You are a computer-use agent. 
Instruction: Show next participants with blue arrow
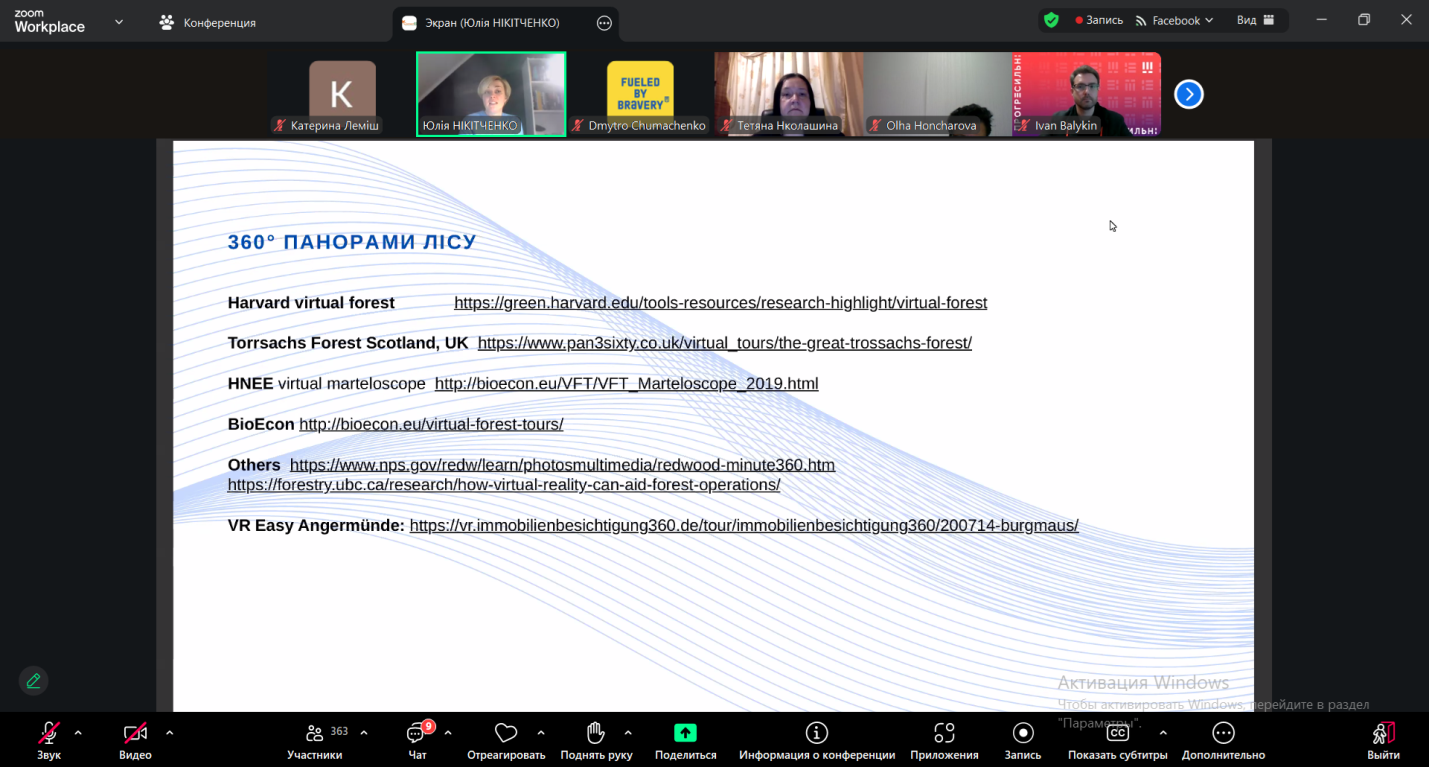coord(1188,94)
